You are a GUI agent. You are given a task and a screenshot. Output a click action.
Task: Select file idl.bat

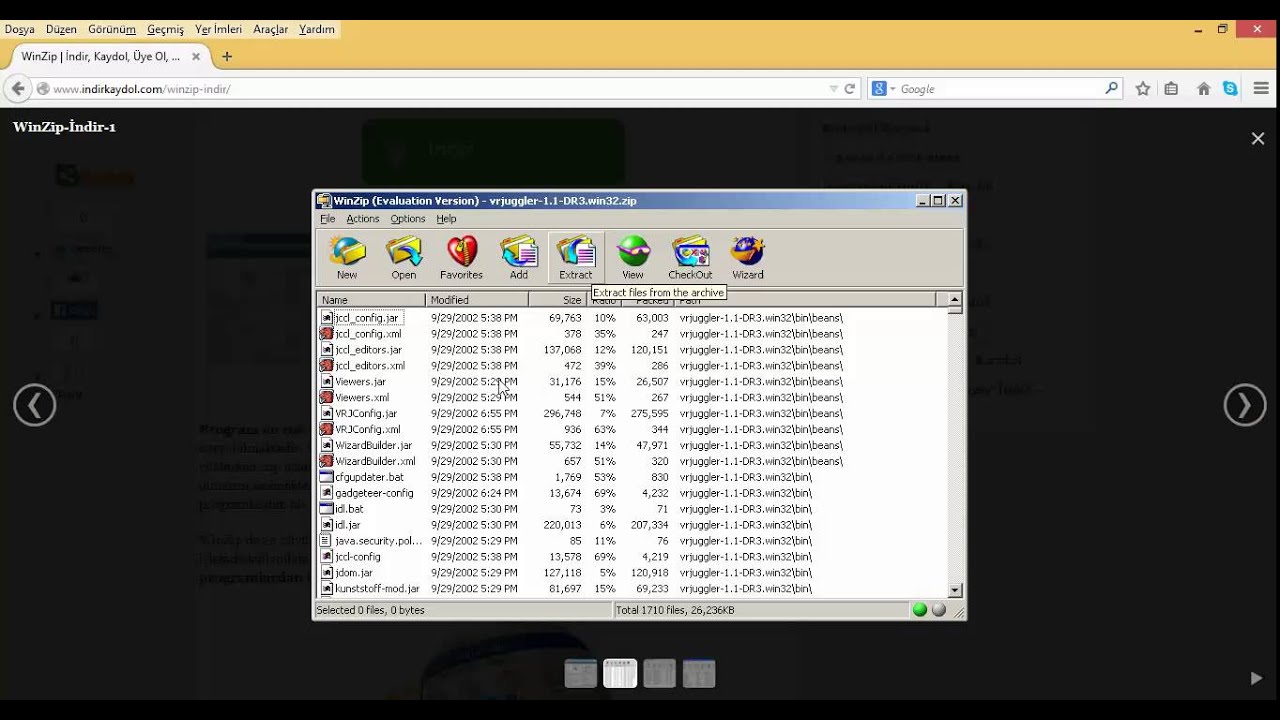[341, 509]
